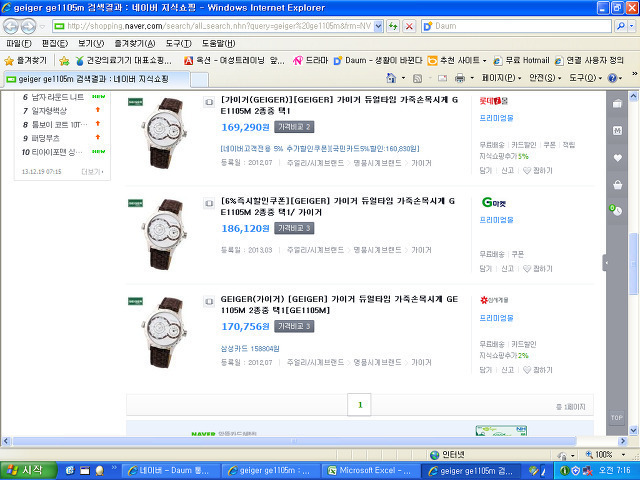Click the watch thumbnail for 170,756원 item
The image size is (640, 480).
coord(165,332)
